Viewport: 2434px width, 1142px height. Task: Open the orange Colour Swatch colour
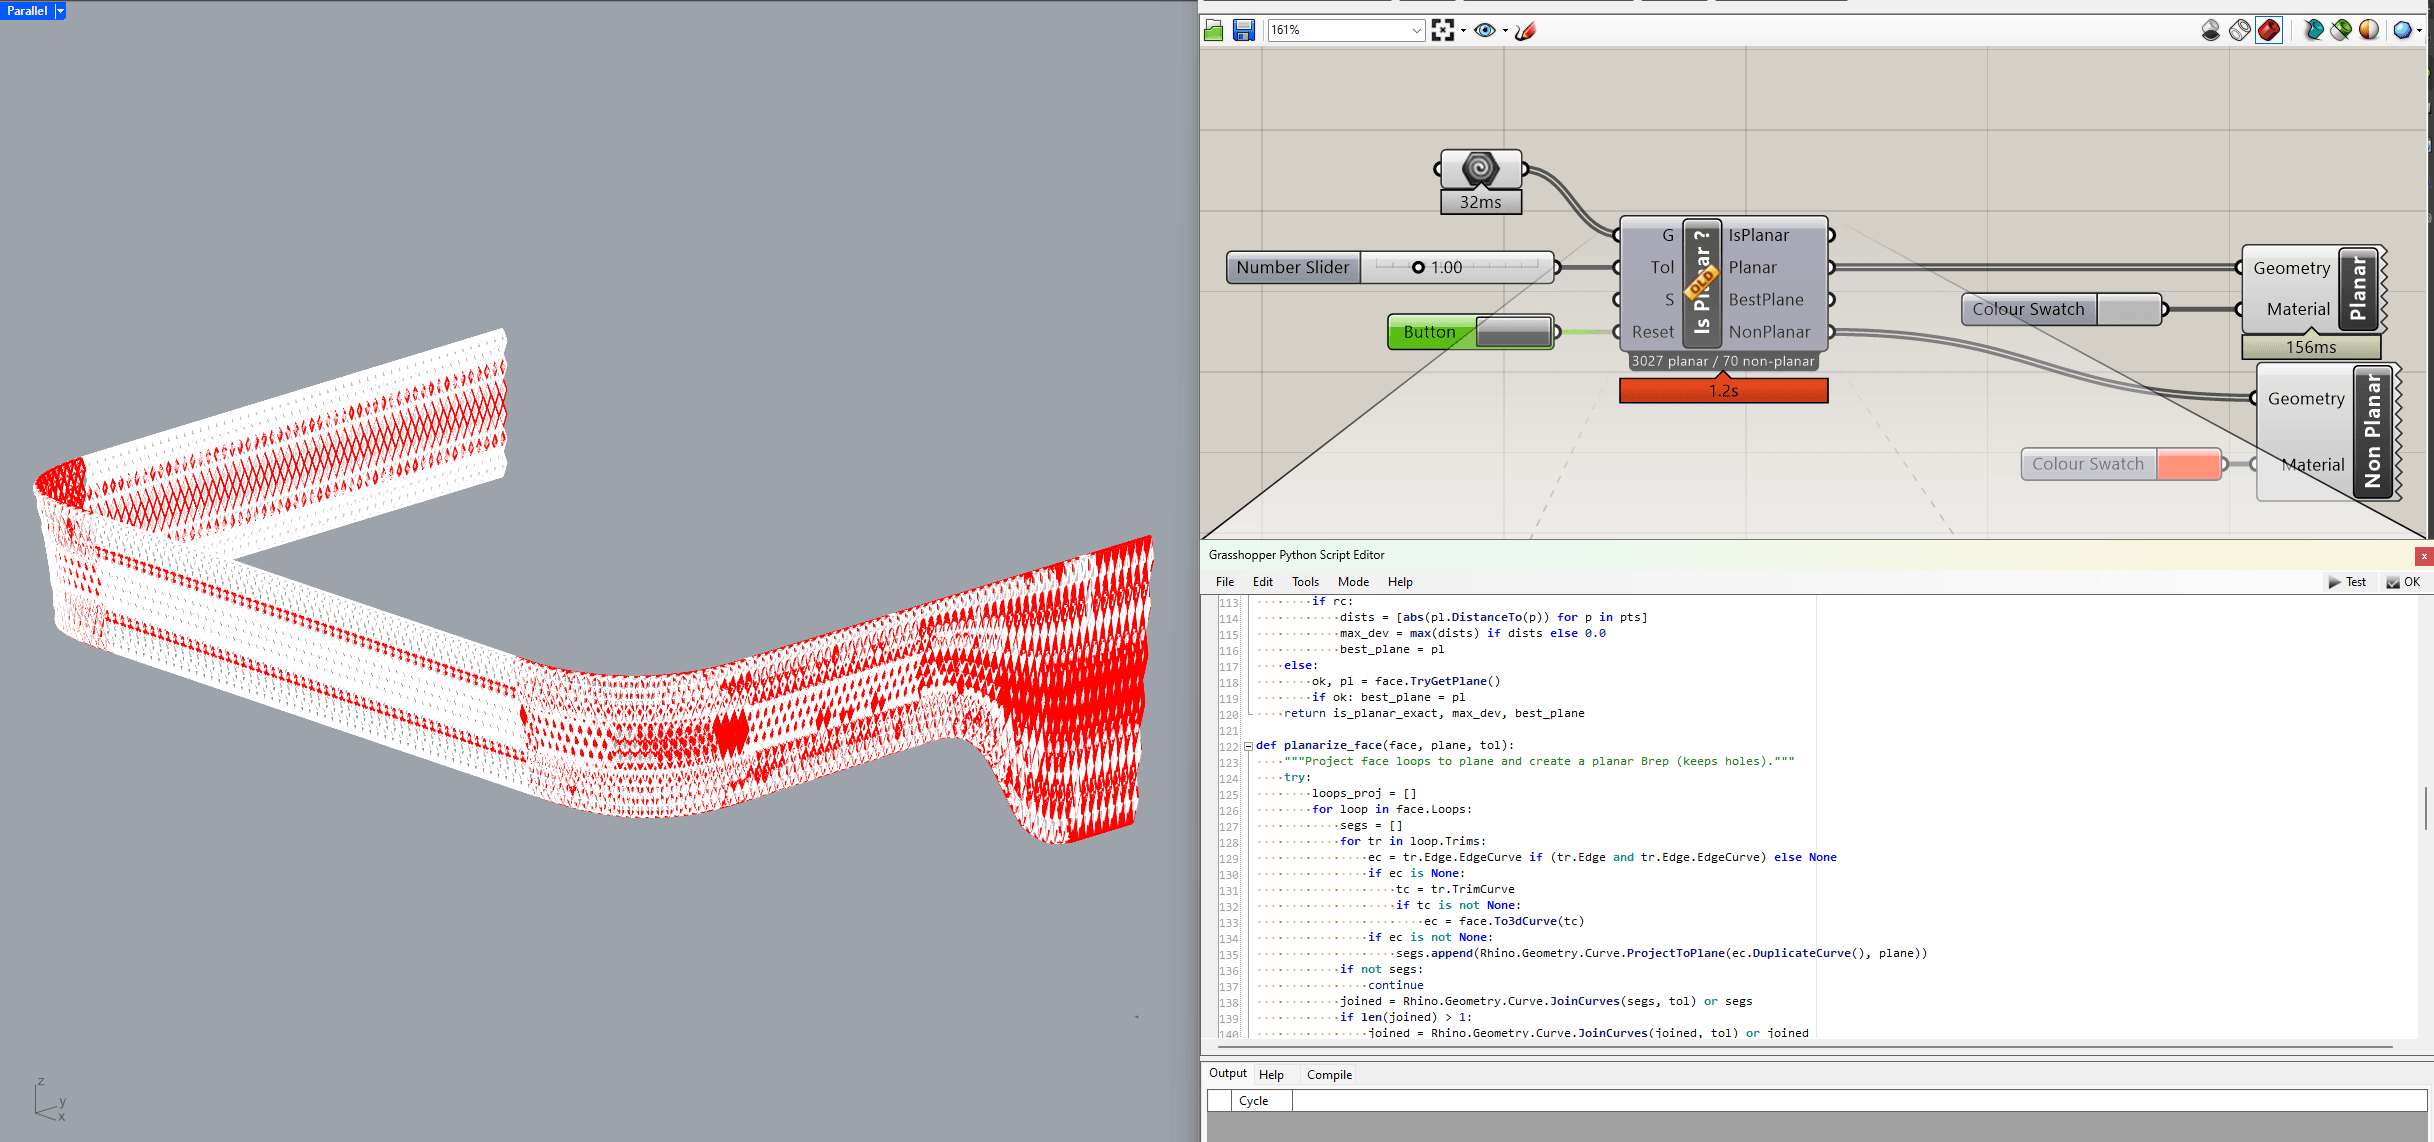(2188, 464)
